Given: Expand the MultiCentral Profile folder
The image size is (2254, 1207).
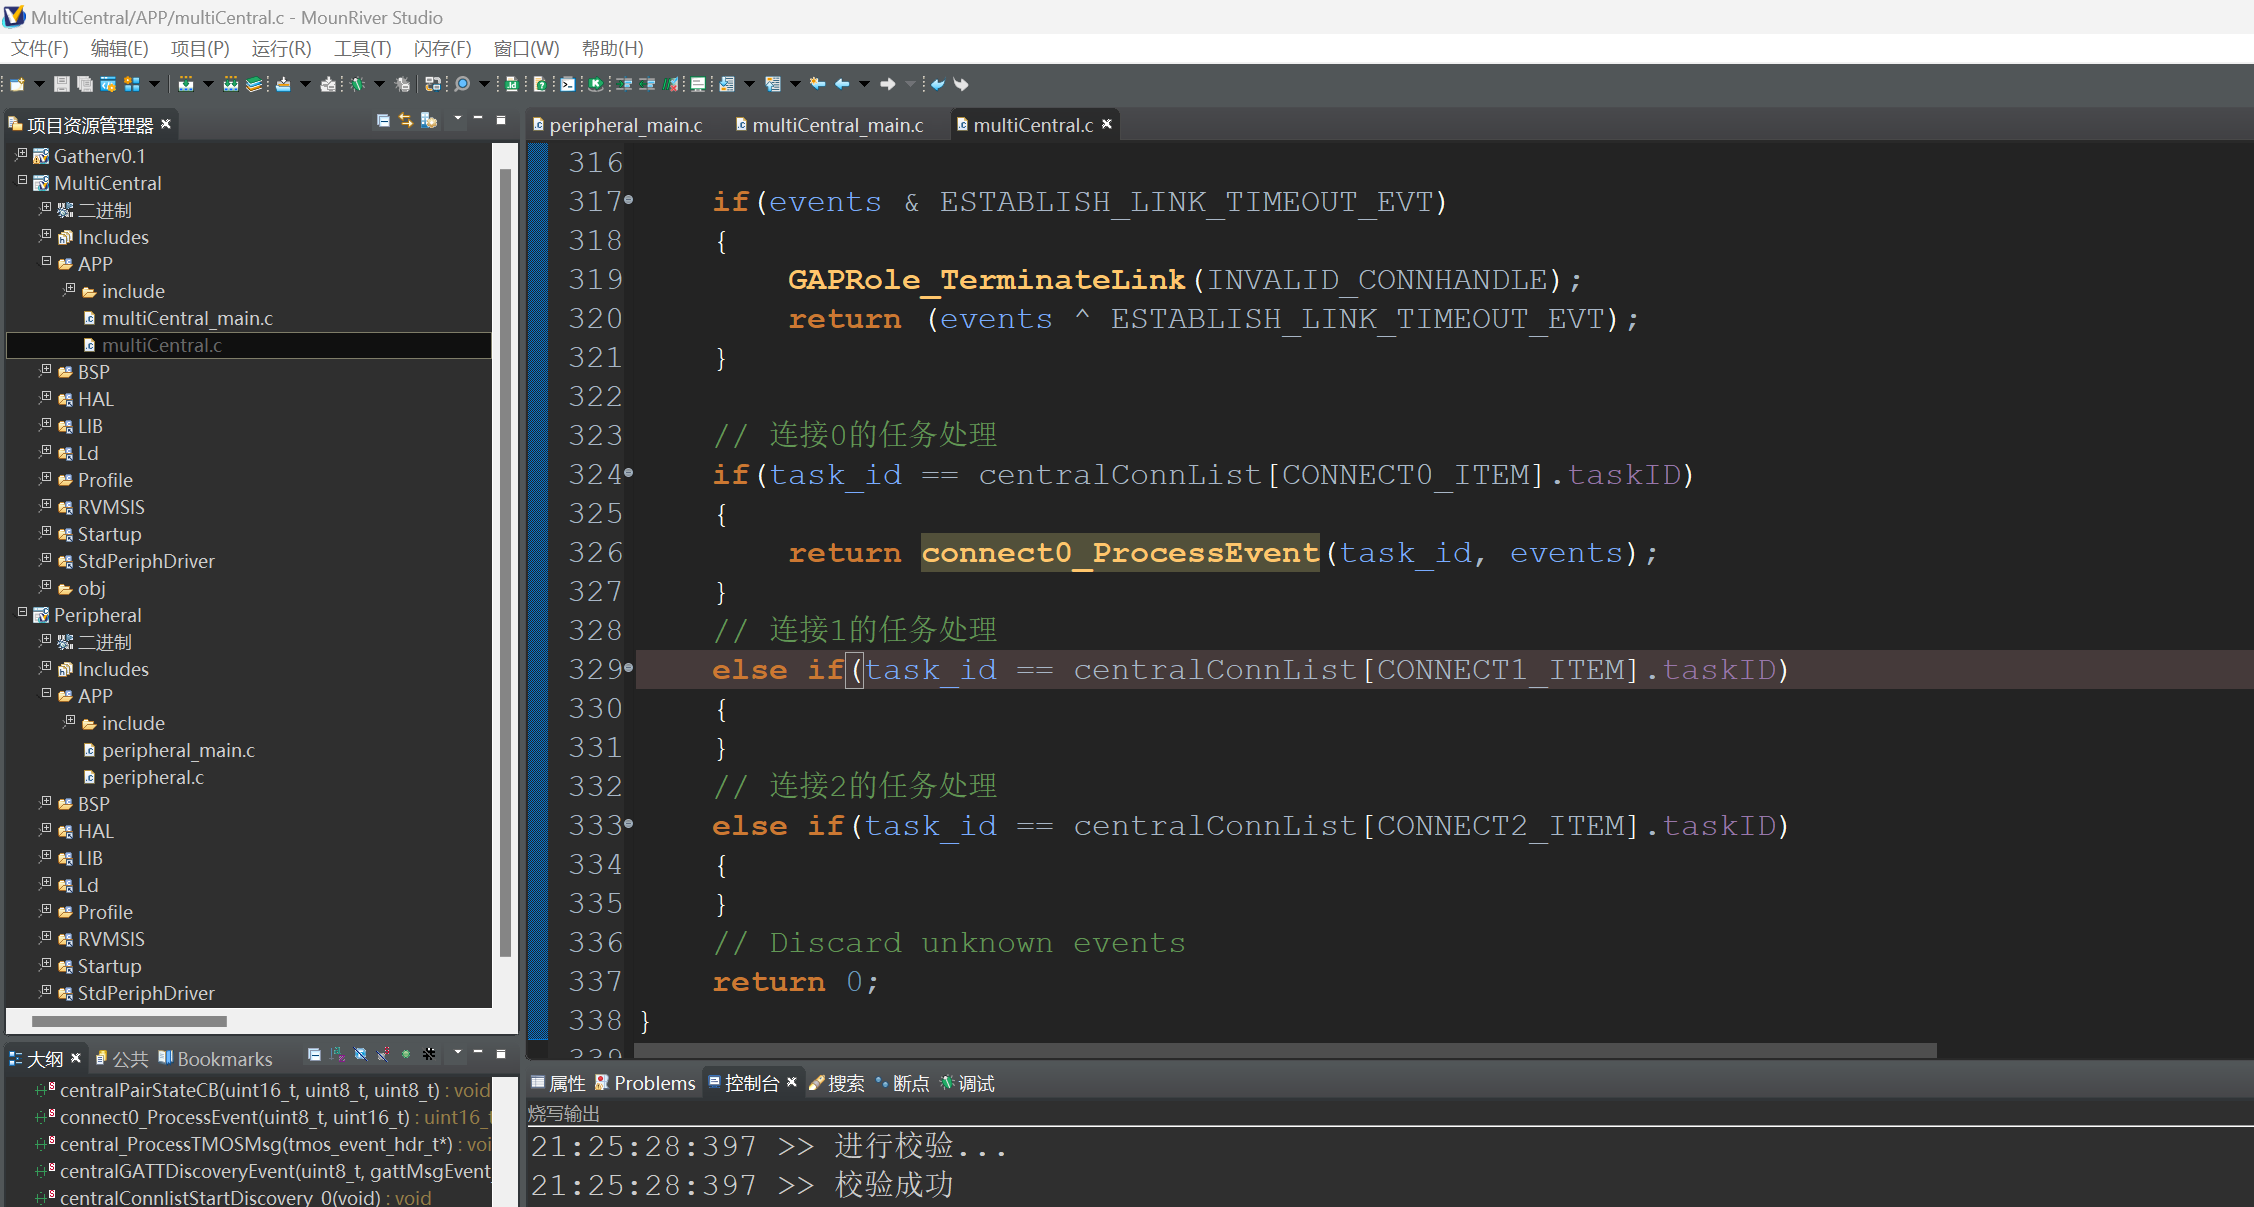Looking at the screenshot, I should tap(46, 478).
